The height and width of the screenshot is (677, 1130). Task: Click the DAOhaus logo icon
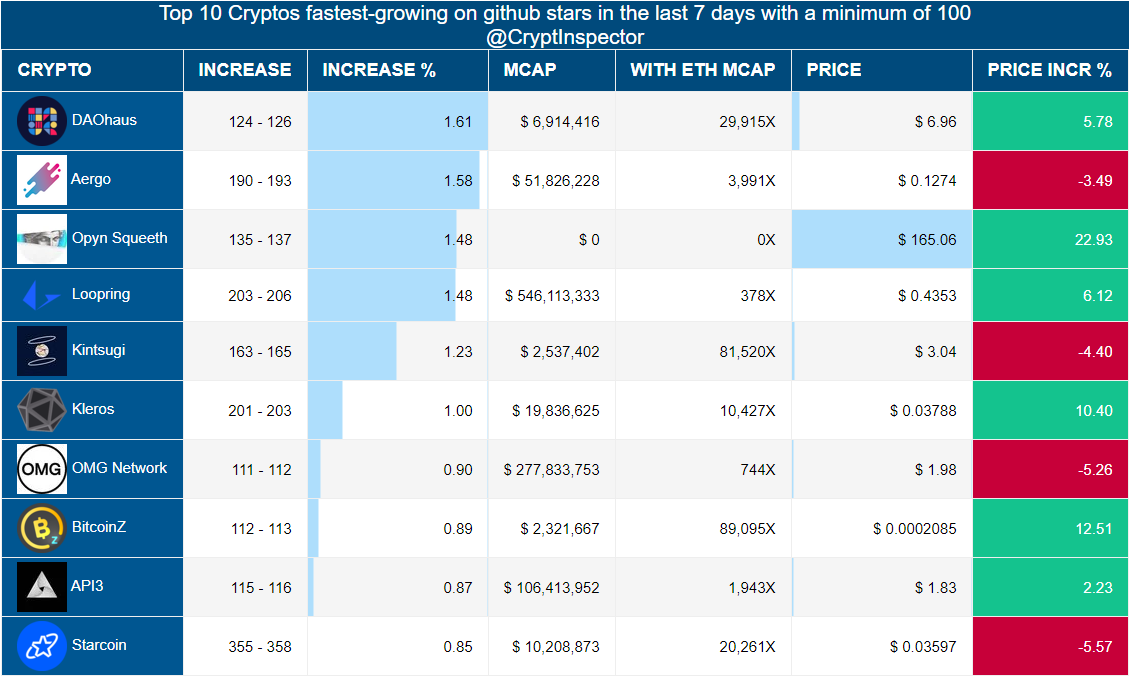click(42, 121)
